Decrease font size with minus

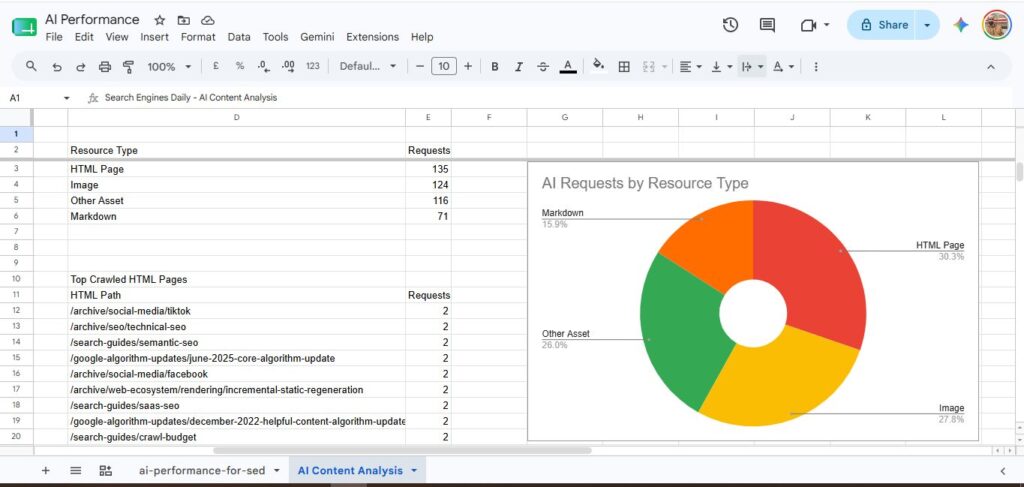pyautogui.click(x=420, y=66)
